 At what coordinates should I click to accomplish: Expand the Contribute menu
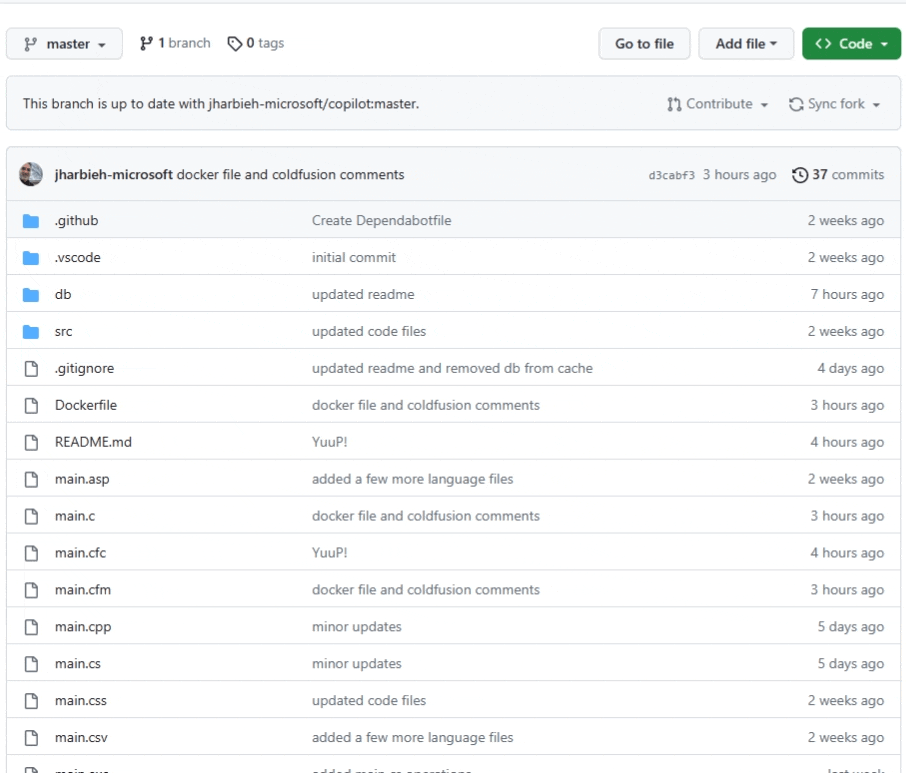click(718, 104)
